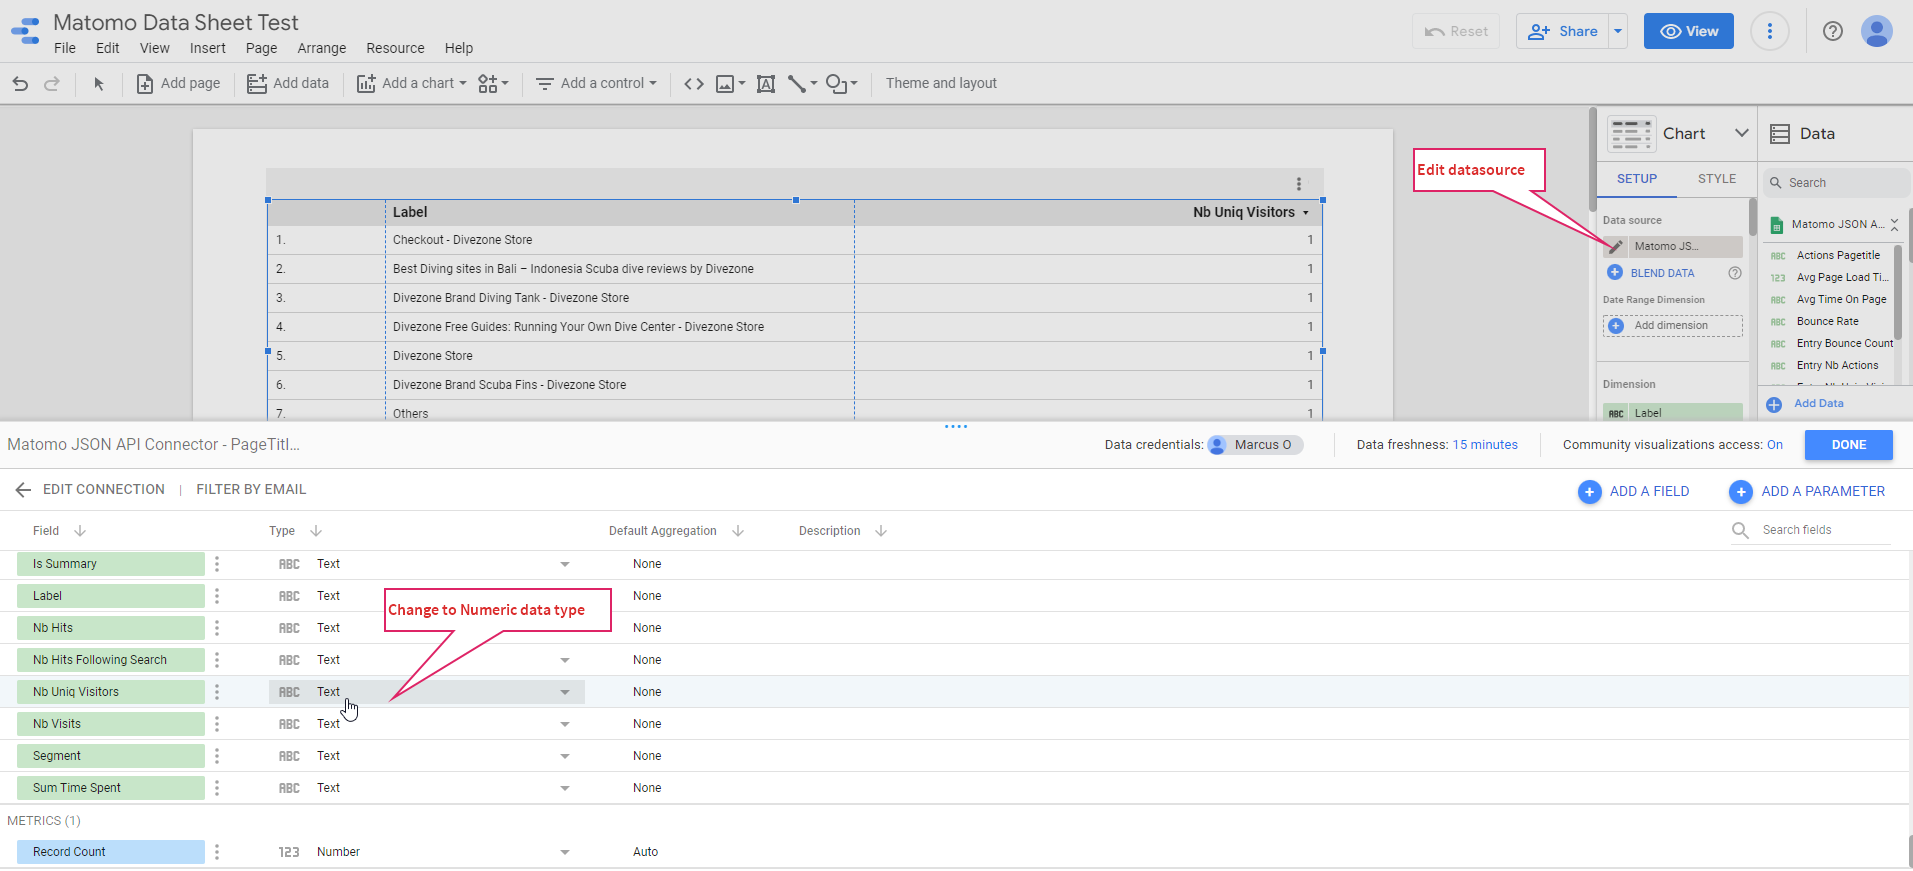The height and width of the screenshot is (871, 1913).
Task: Collapse the Matomo JSON data source list
Action: click(1894, 225)
